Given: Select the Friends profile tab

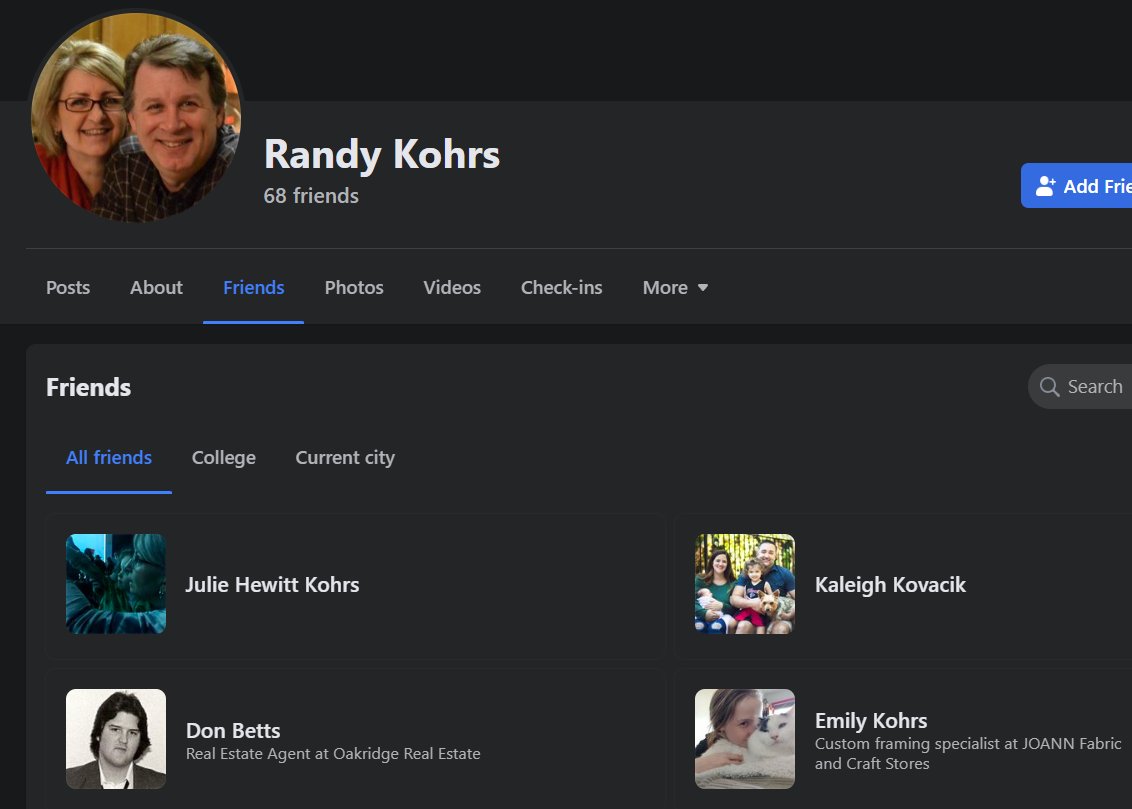Looking at the screenshot, I should tap(253, 287).
